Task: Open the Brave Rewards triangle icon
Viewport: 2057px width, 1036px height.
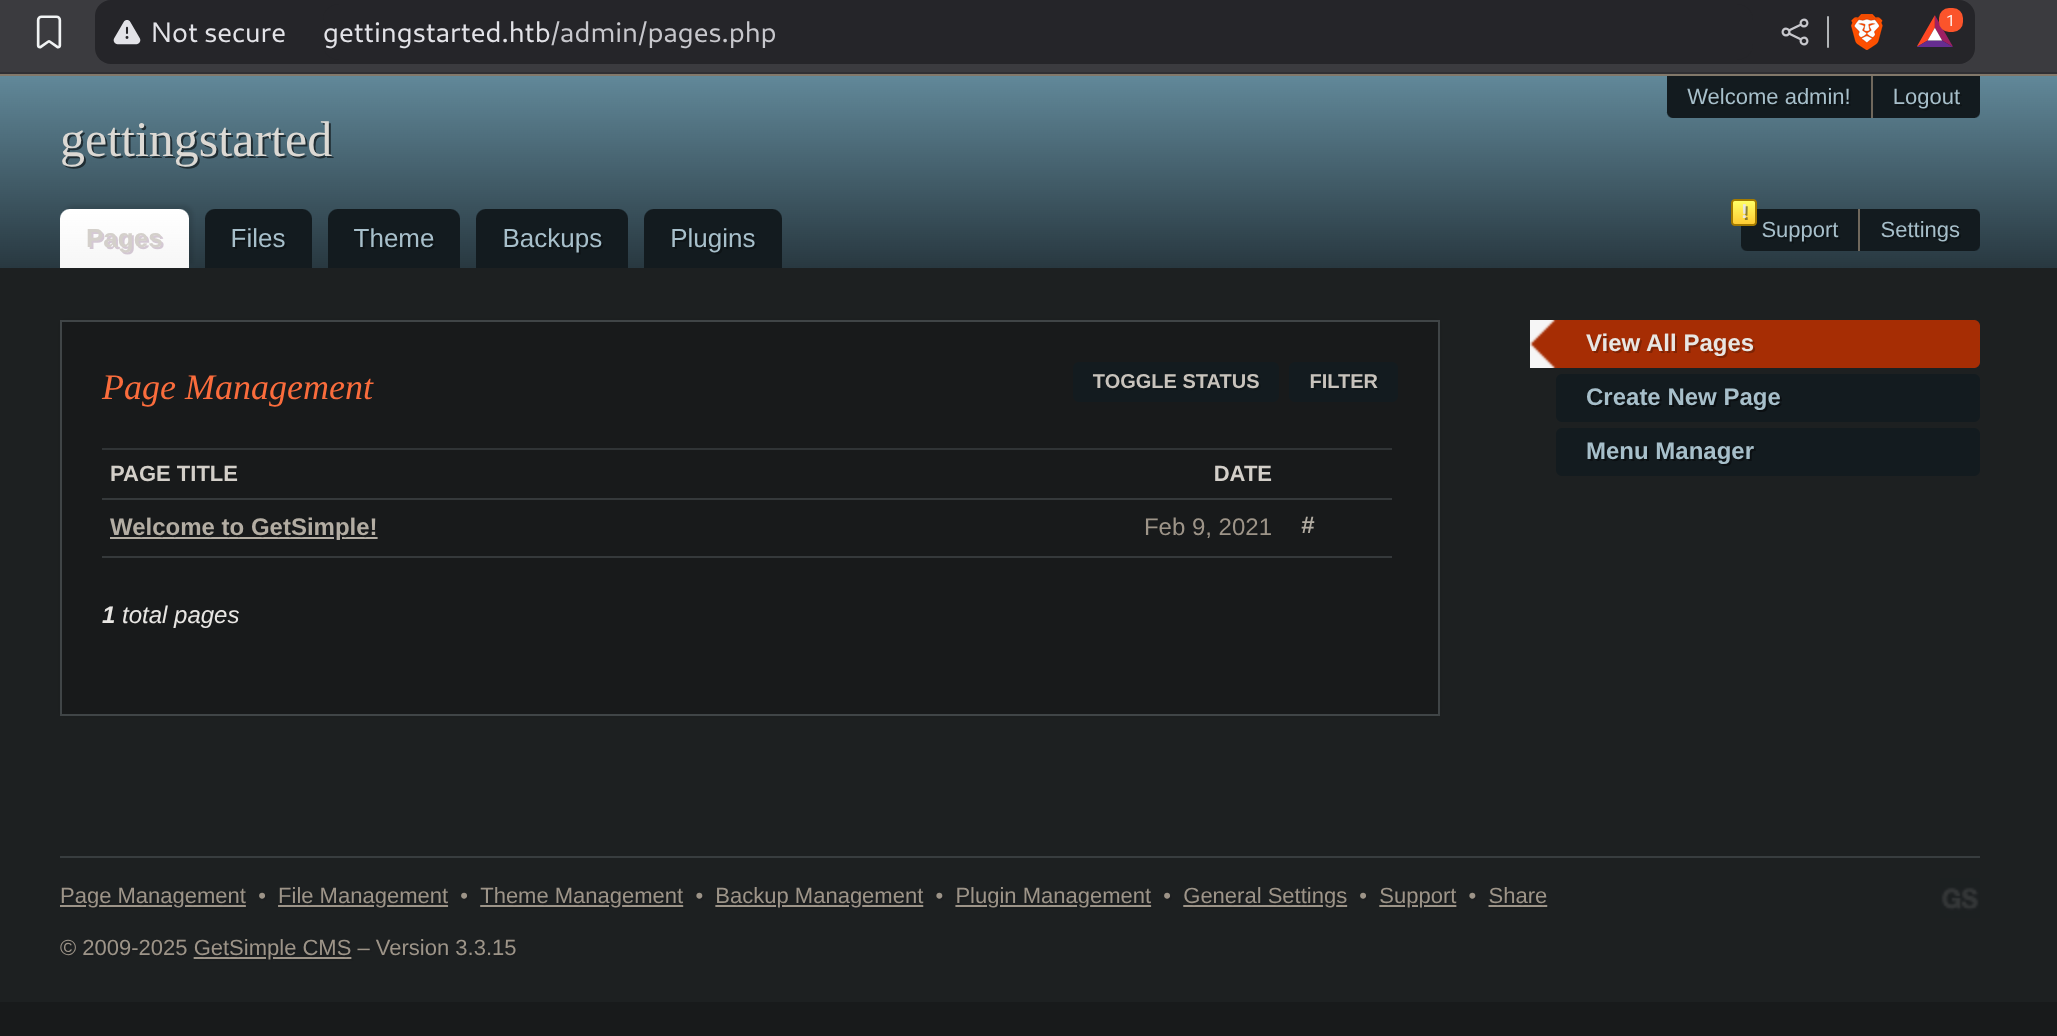Action: [1935, 33]
